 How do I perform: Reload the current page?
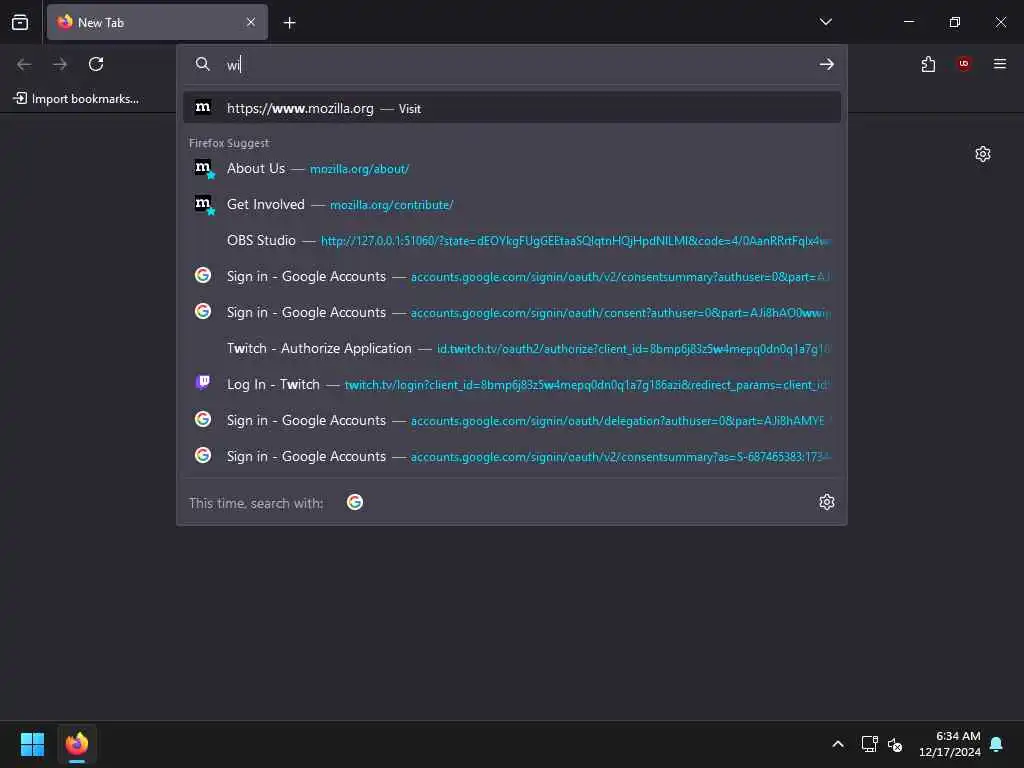(96, 64)
